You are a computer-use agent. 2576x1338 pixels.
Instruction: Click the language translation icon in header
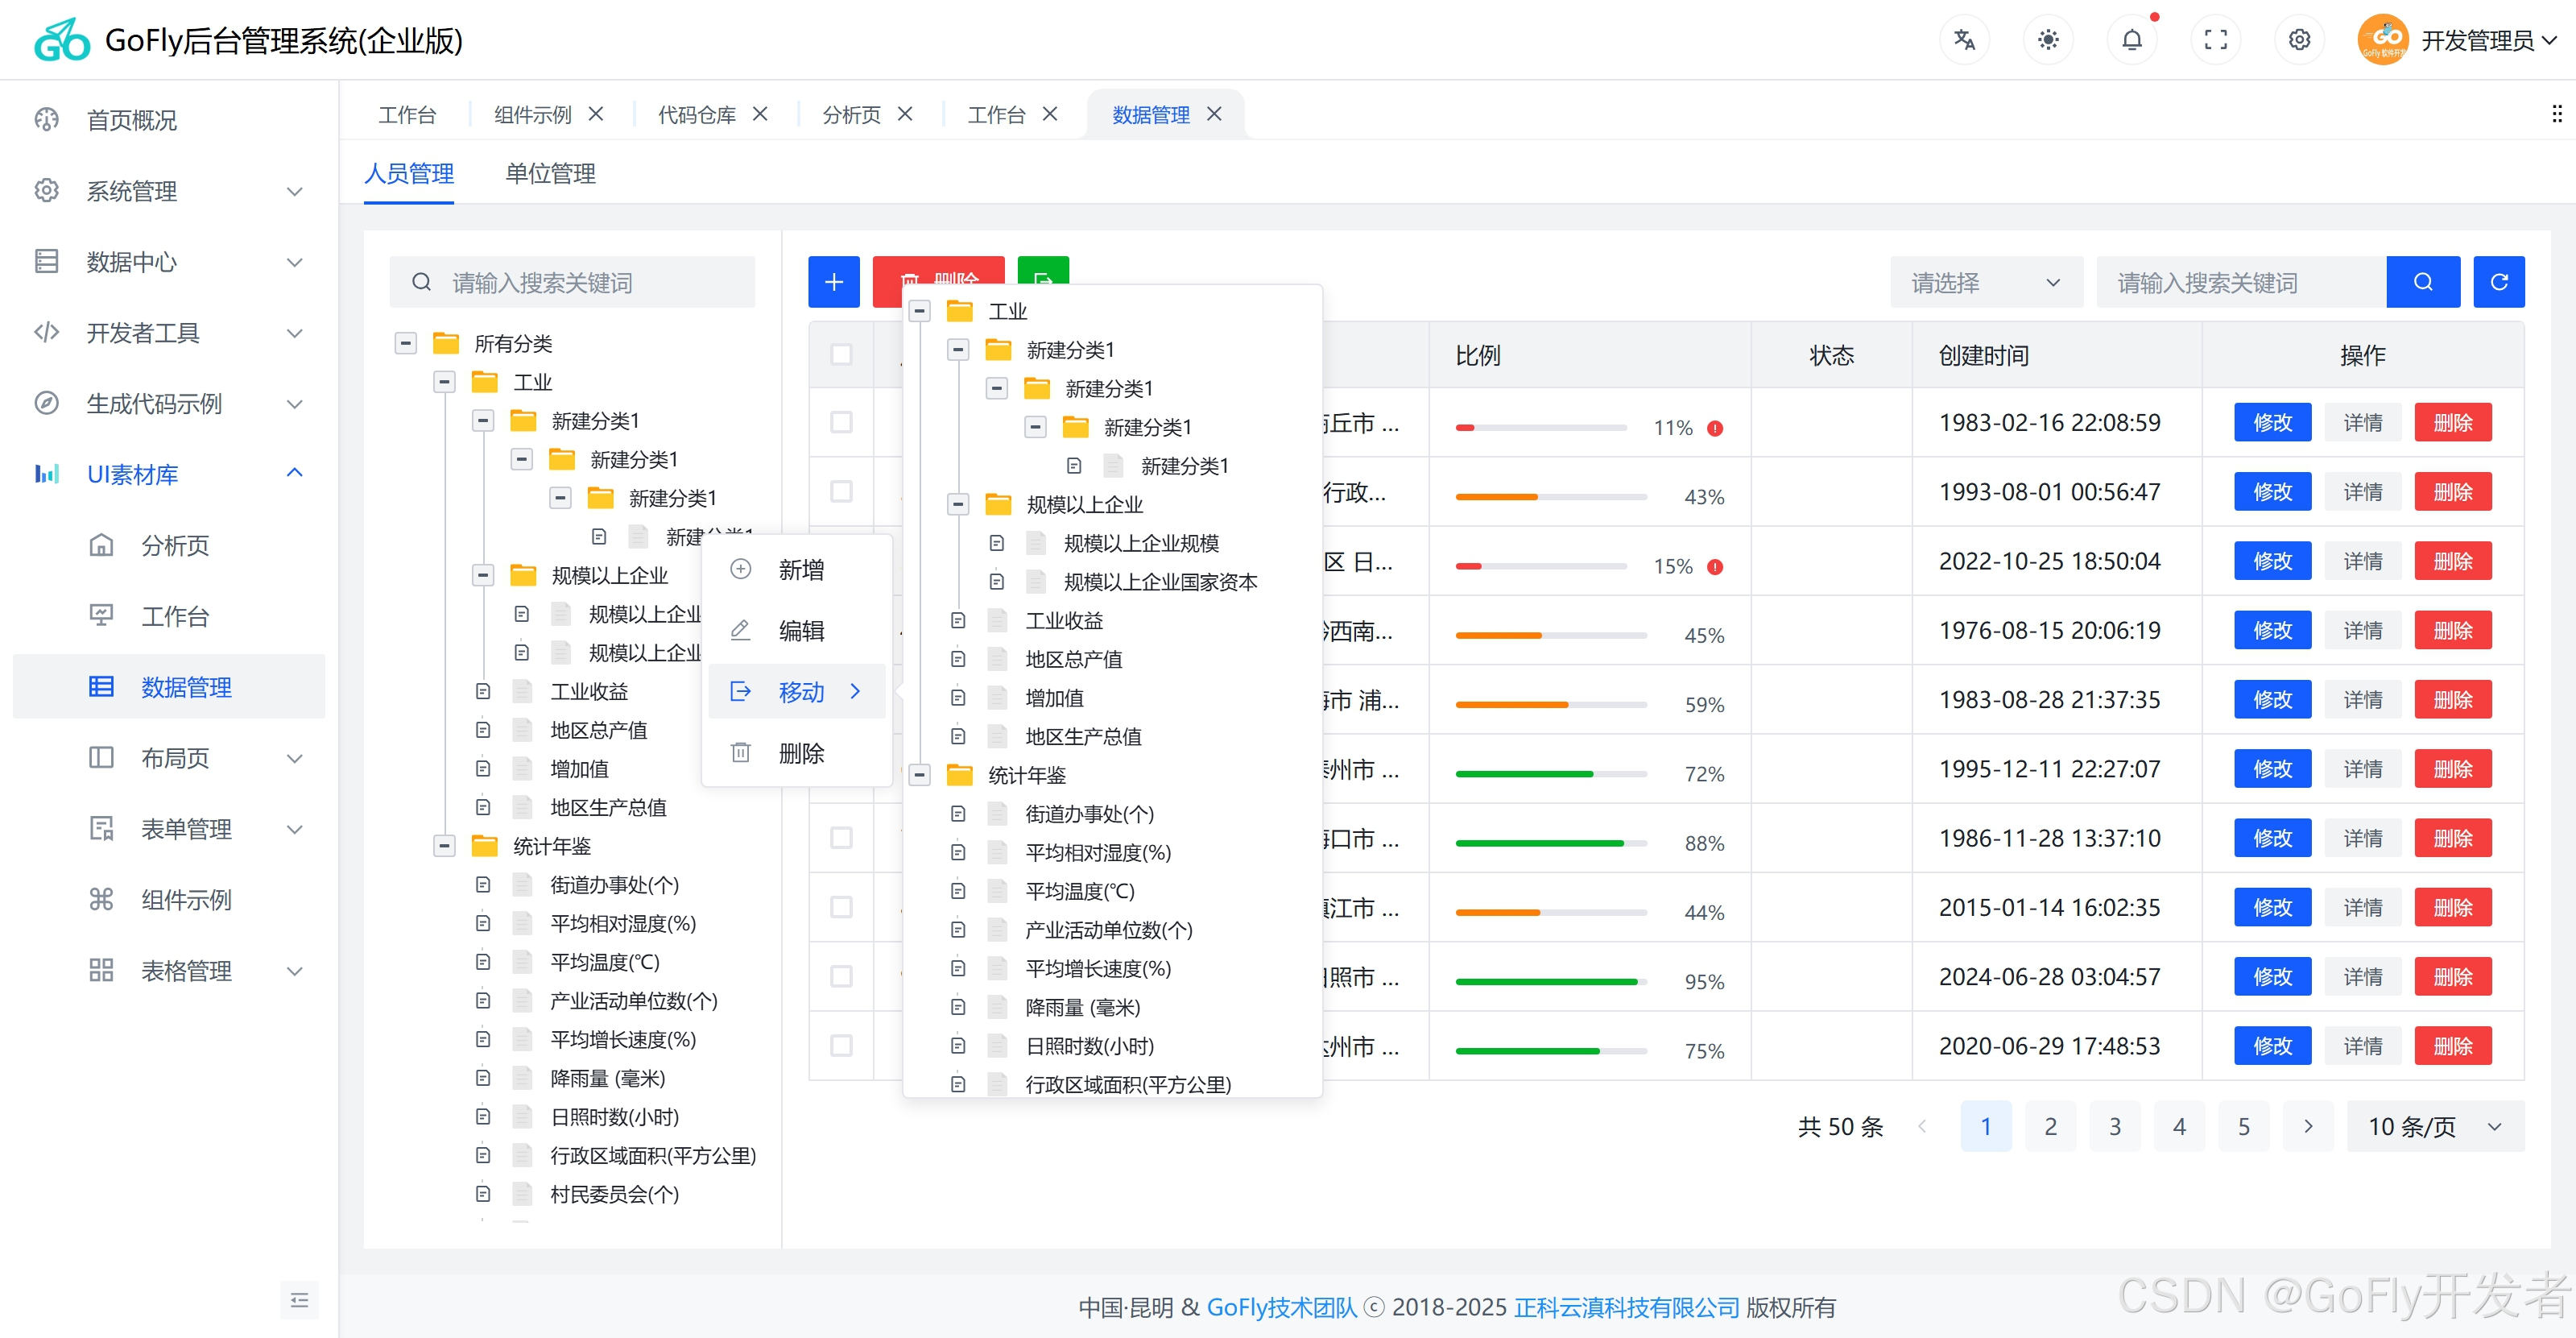pyautogui.click(x=1964, y=40)
